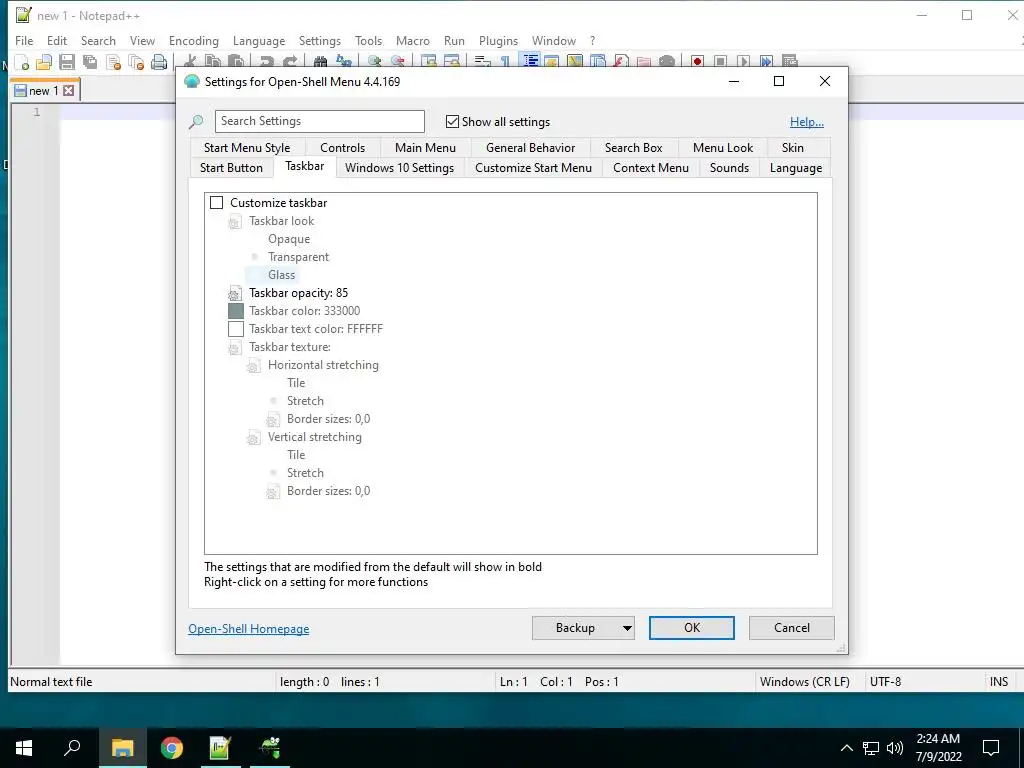Select the Glass taskbar look option

[281, 275]
